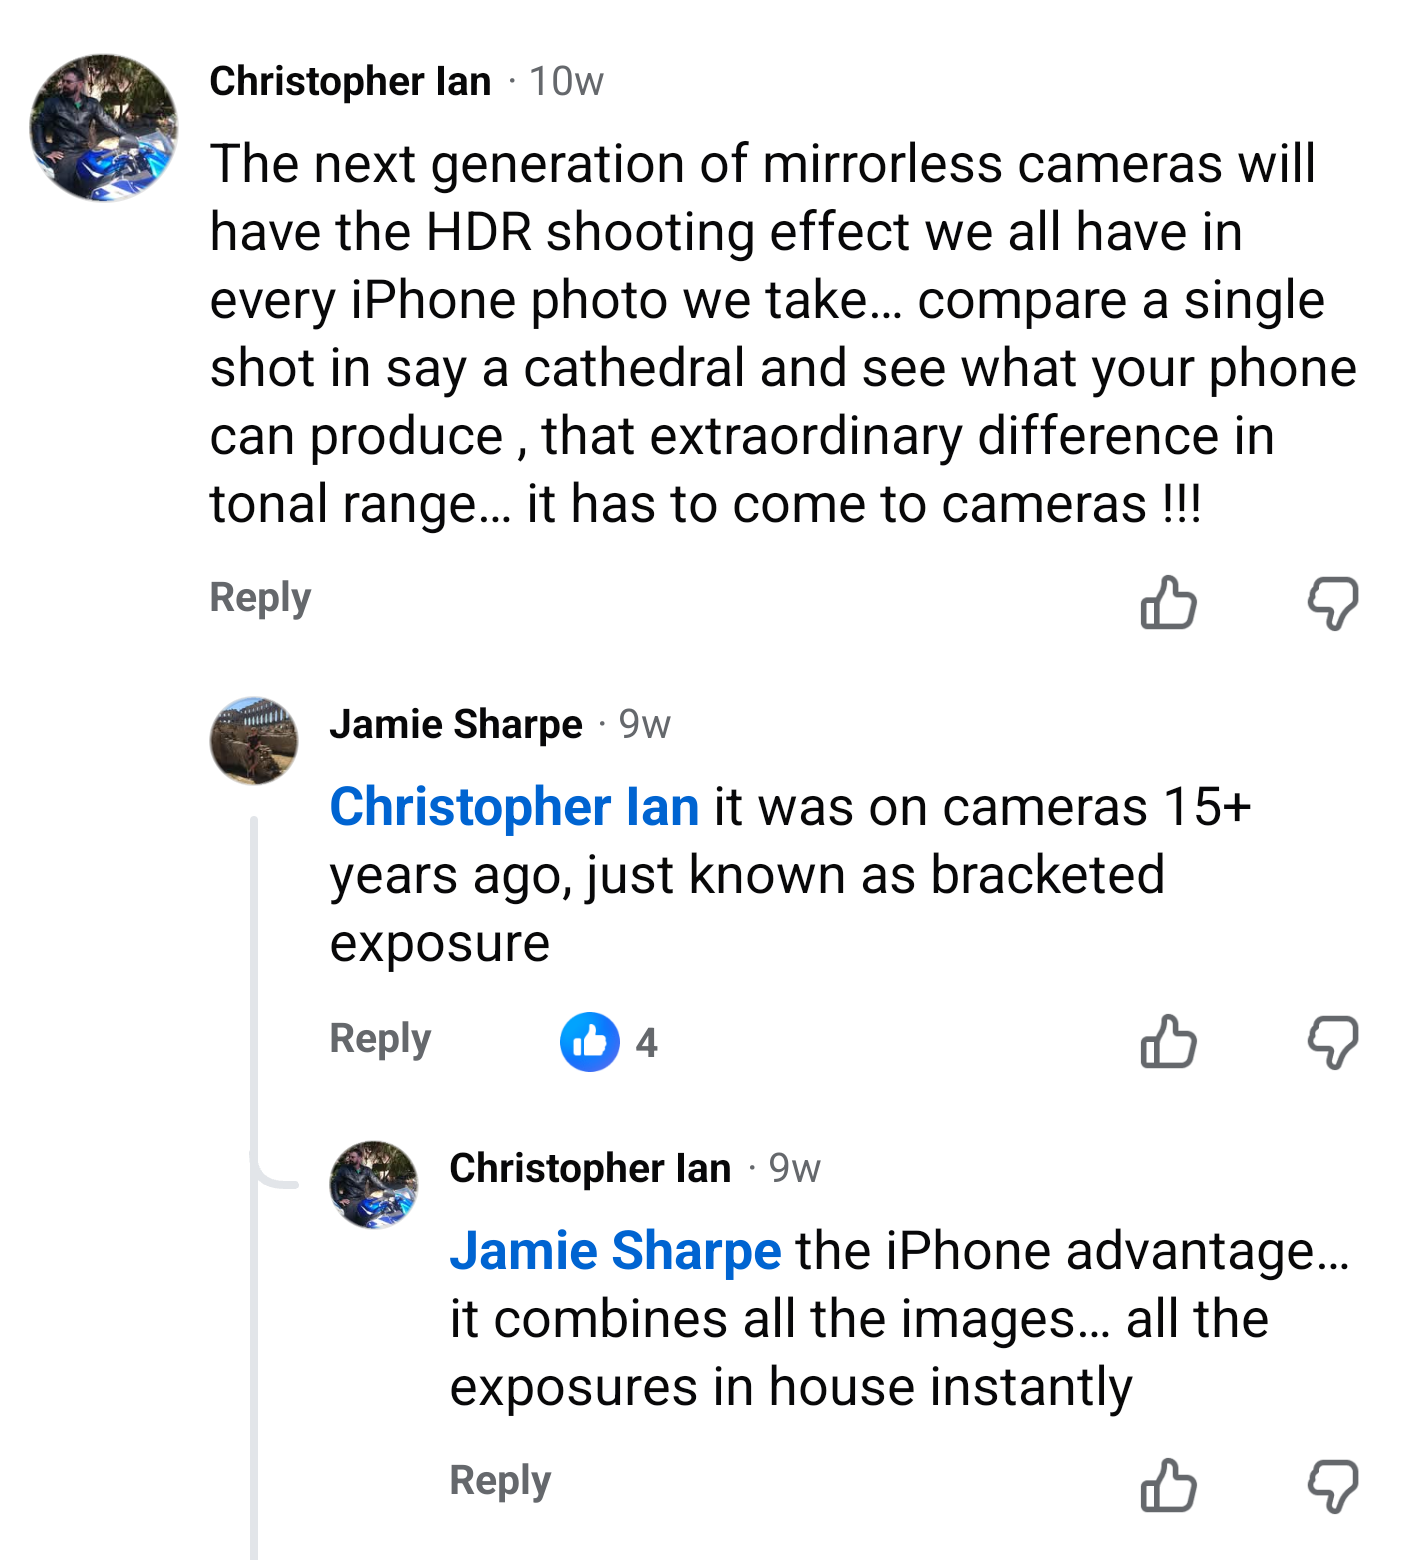Reply to Jamie Sharpe's comment
Screen dimensions: 1416x1560
click(x=380, y=1039)
